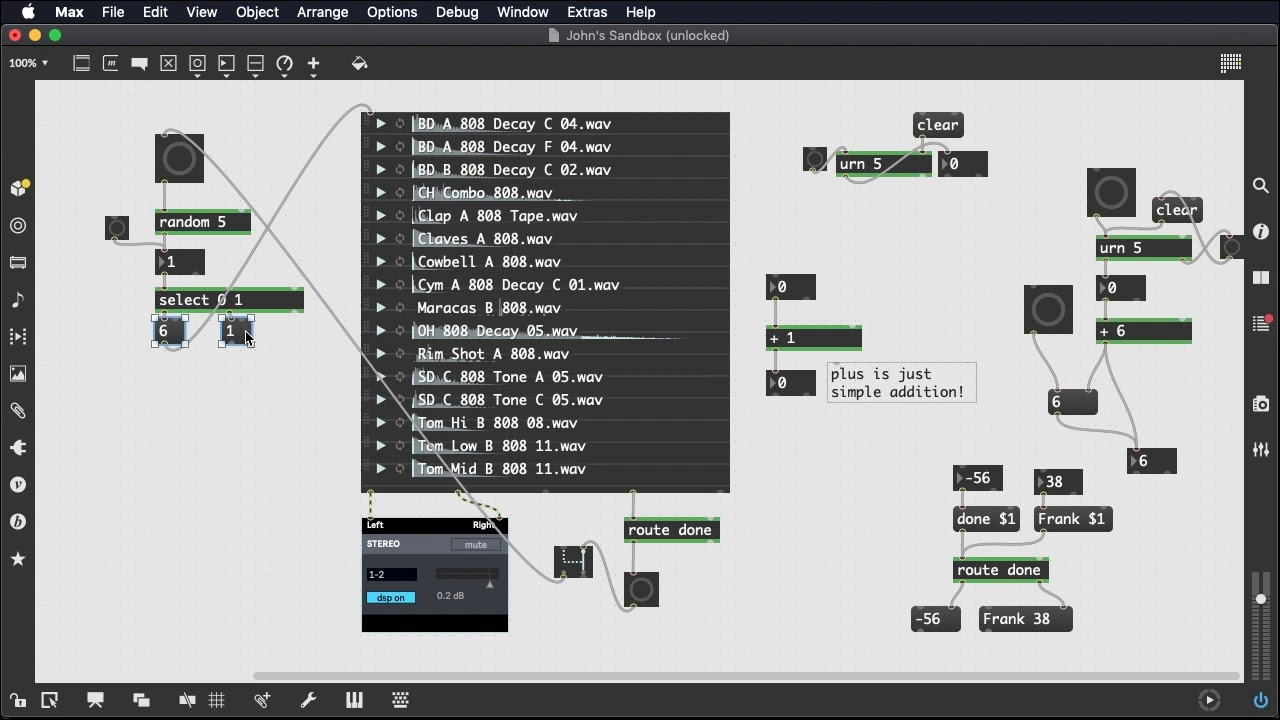Click the horizontal scrollbar at the bottom

tap(746, 676)
